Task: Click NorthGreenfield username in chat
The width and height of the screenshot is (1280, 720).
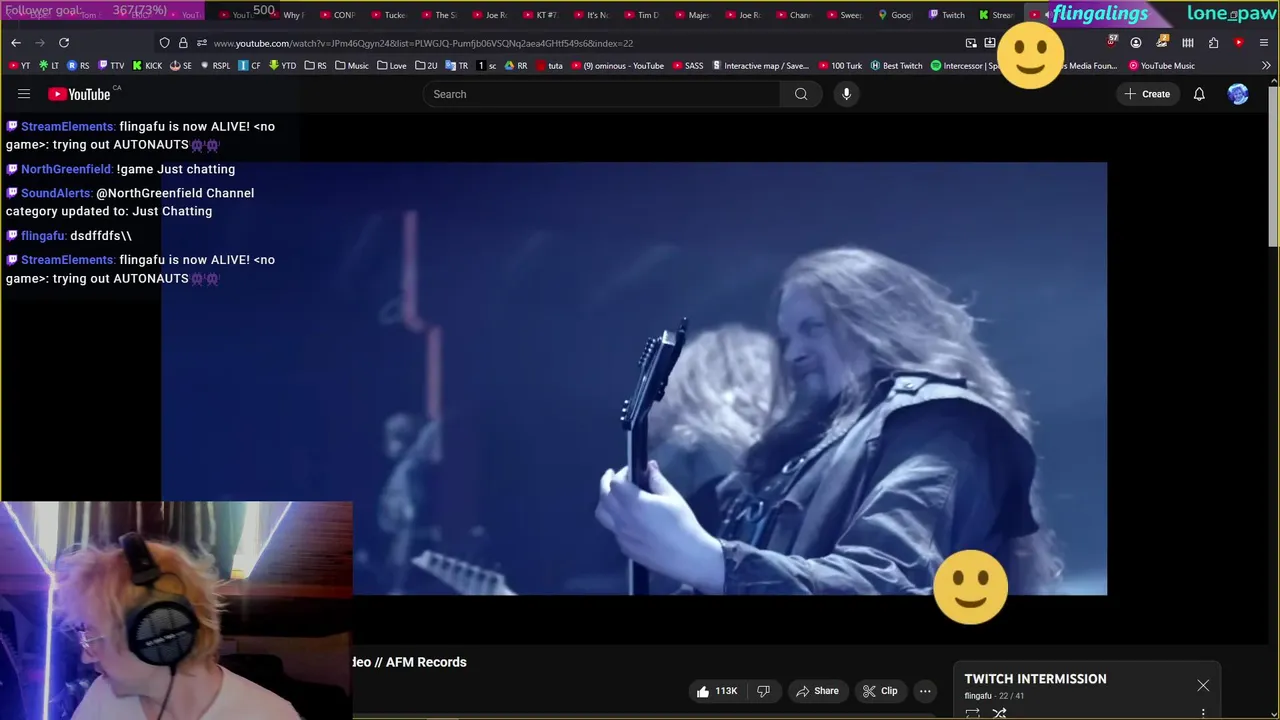Action: 66,169
